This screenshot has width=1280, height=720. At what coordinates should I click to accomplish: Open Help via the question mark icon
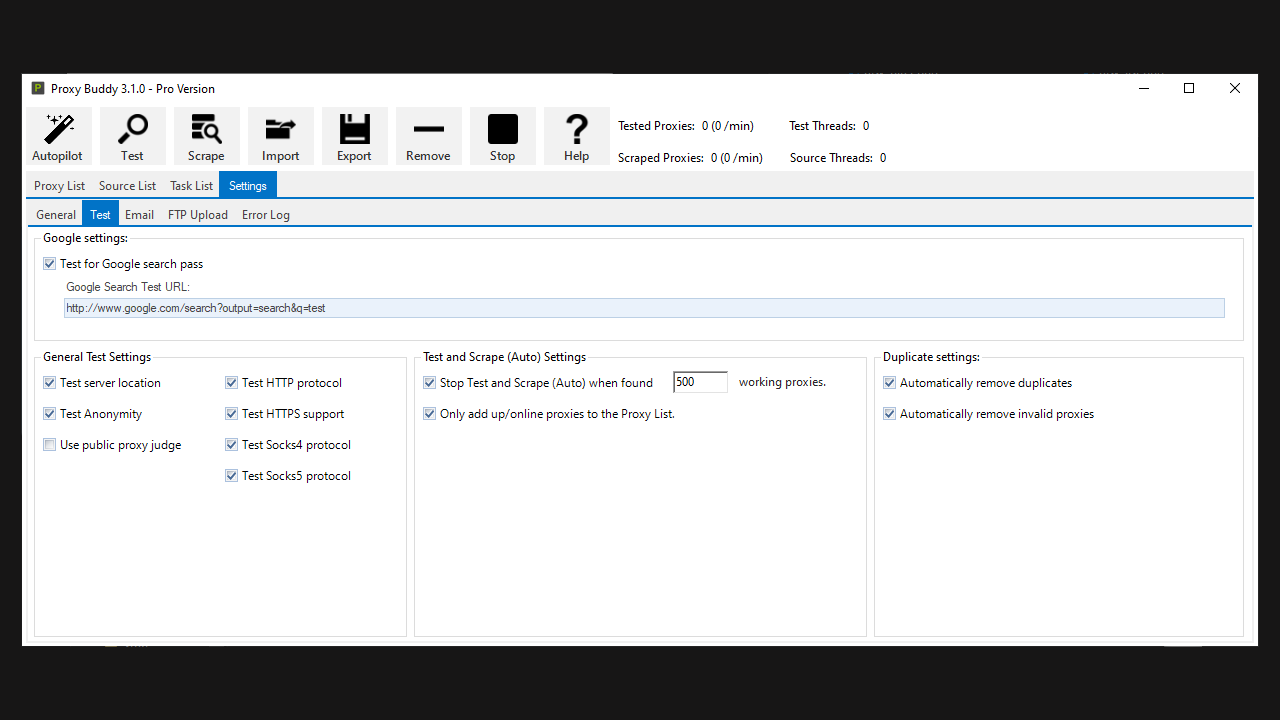click(576, 130)
